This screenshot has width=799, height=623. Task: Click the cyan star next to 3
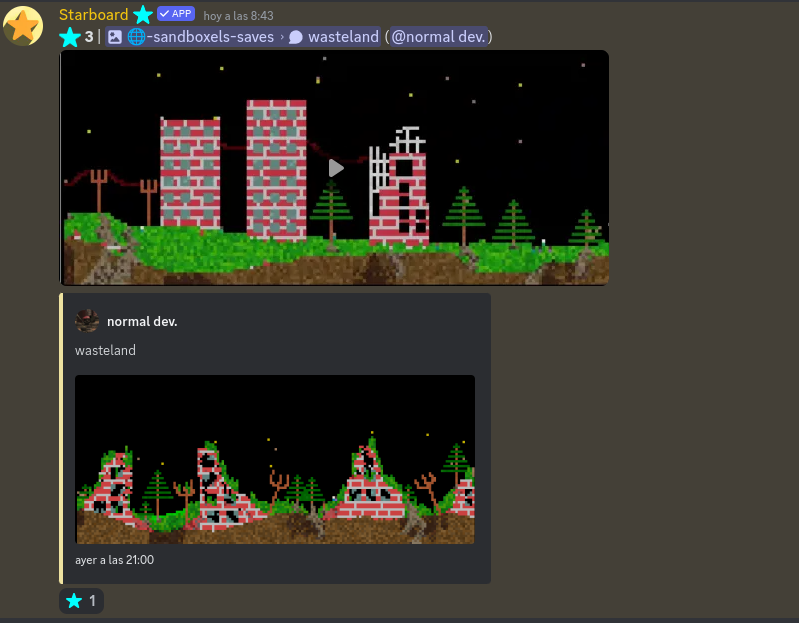(70, 37)
